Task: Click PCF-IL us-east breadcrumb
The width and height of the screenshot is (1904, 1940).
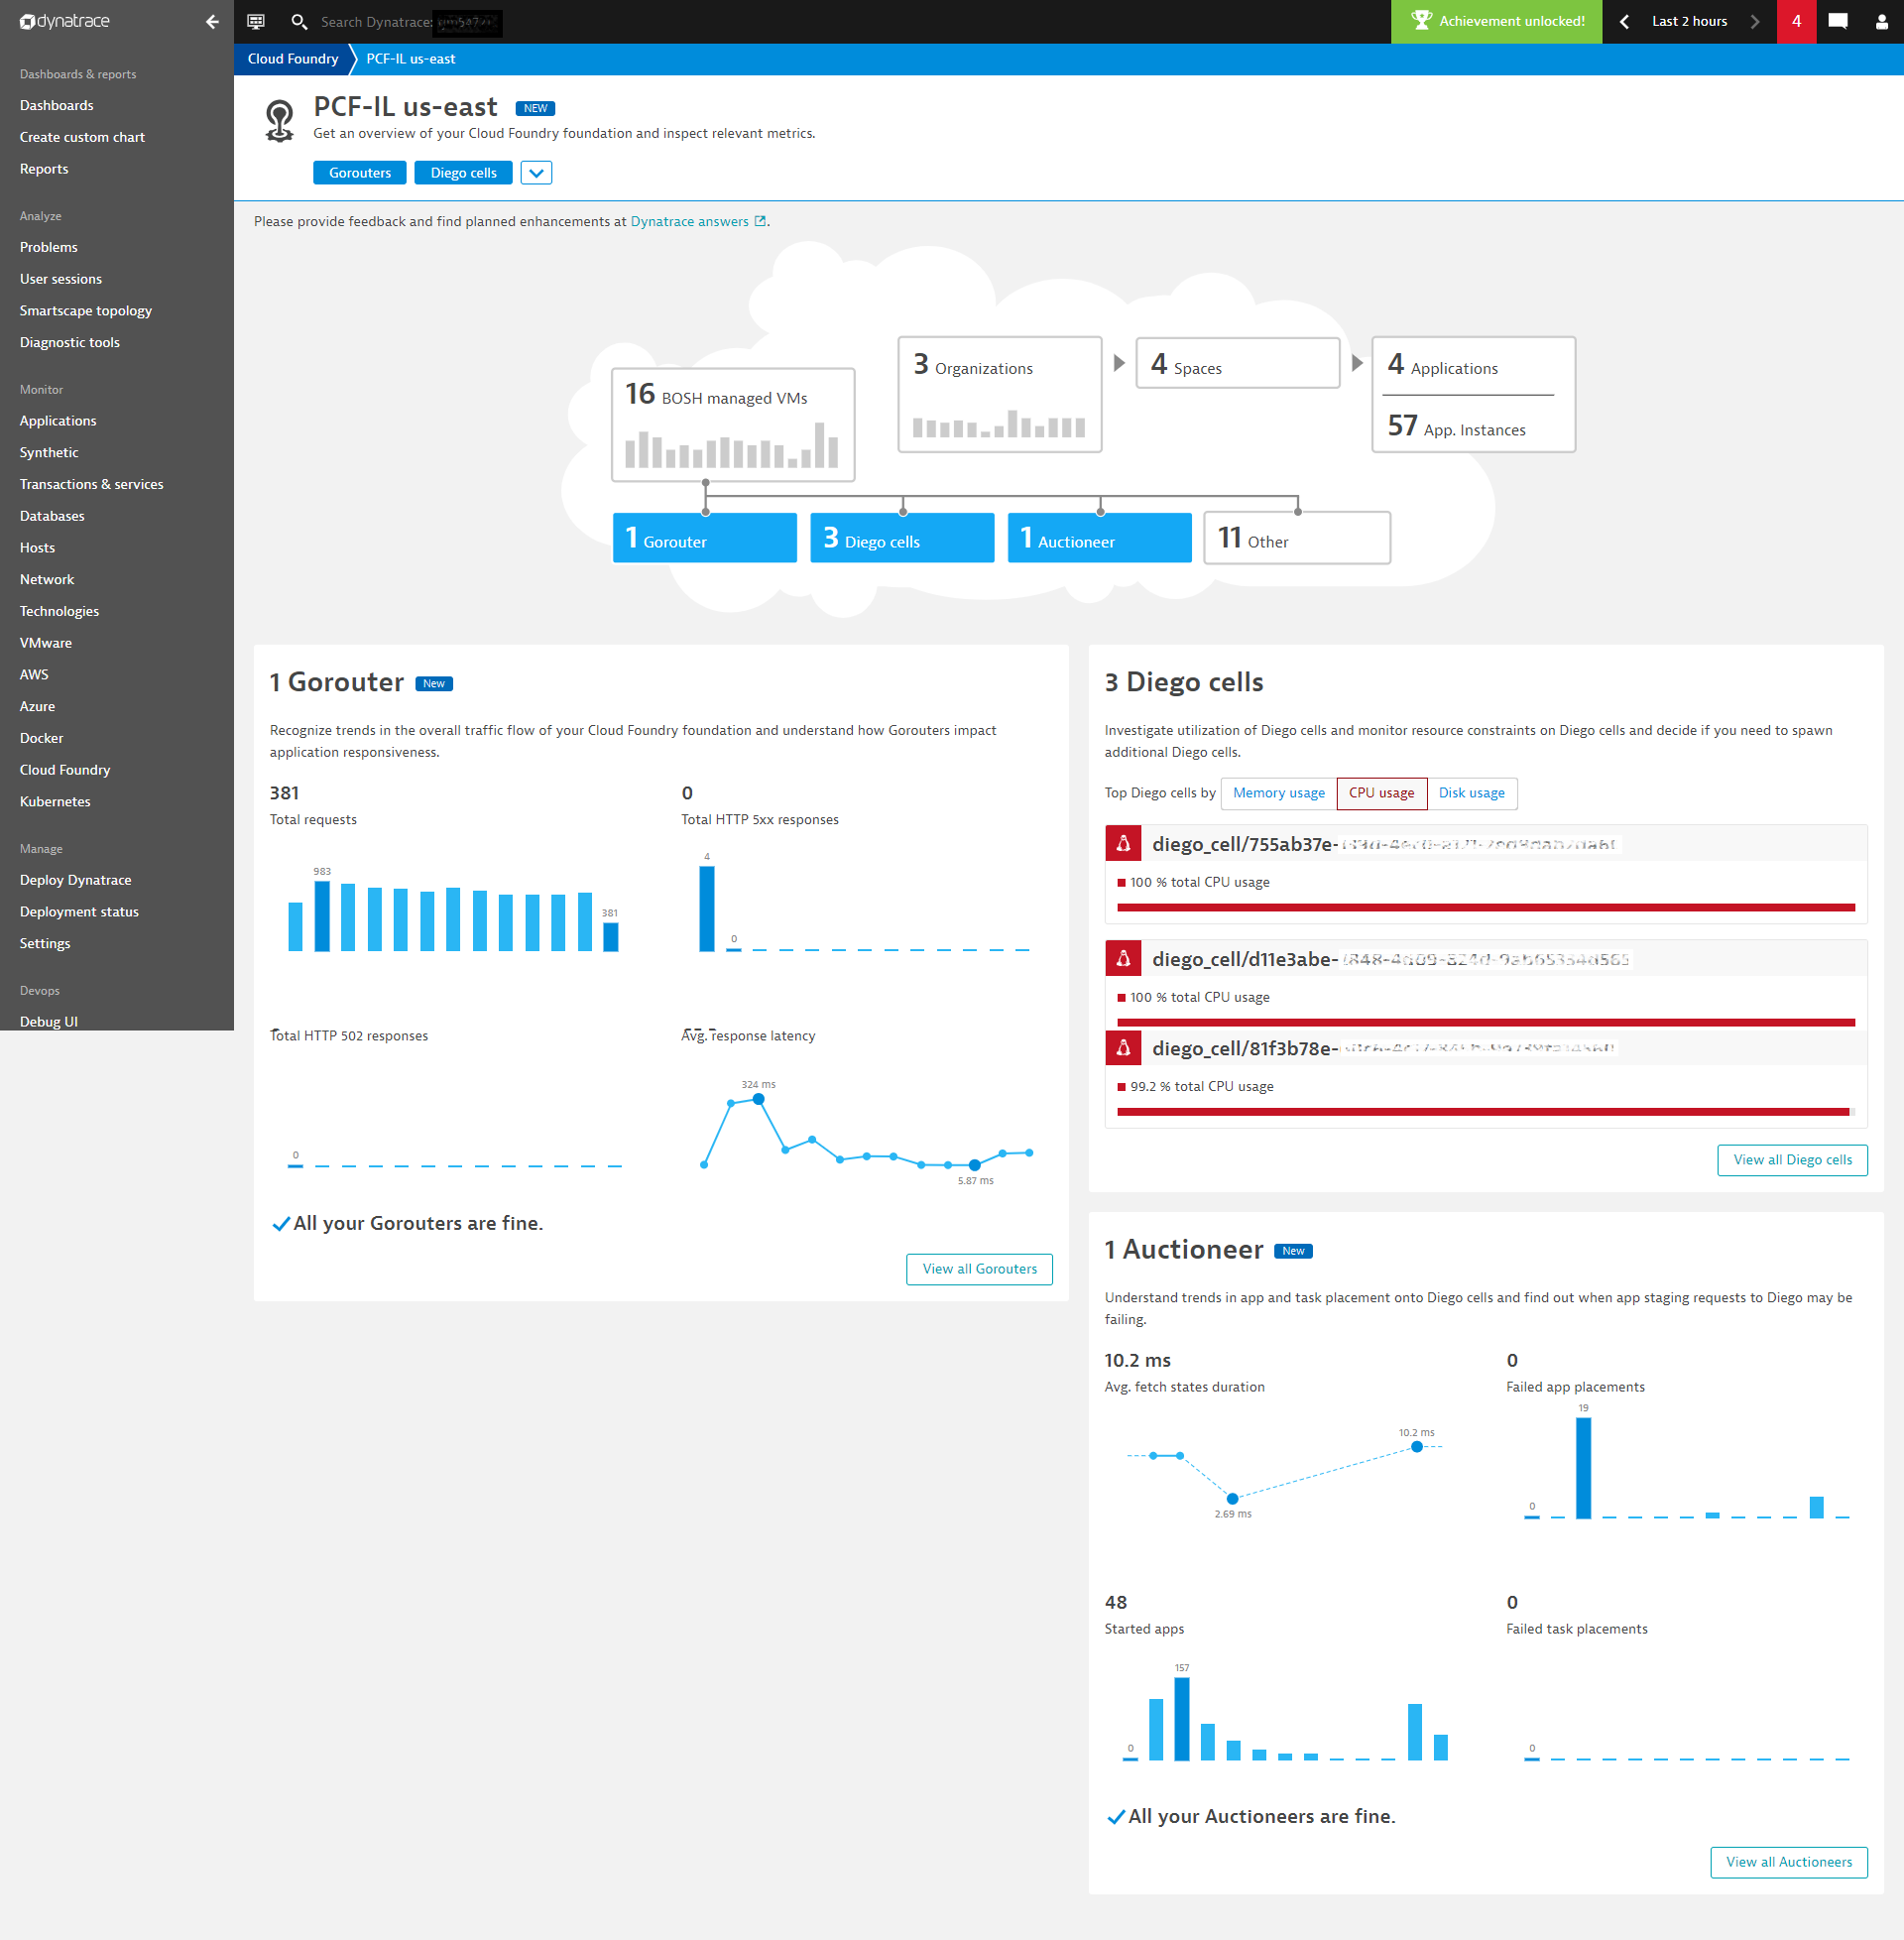Action: click(410, 59)
